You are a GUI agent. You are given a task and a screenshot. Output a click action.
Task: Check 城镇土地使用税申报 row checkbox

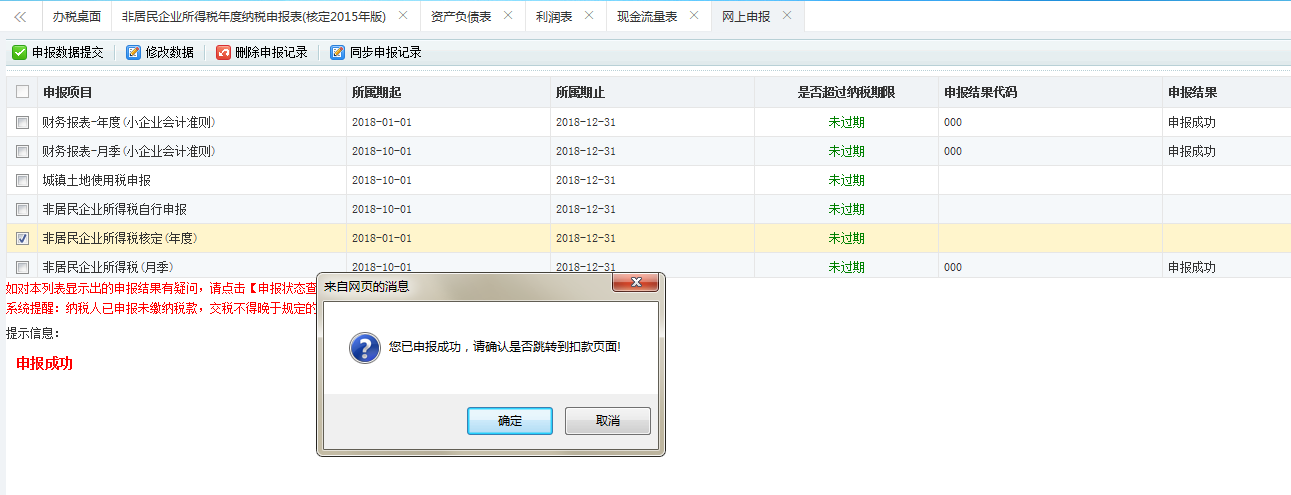(22, 180)
